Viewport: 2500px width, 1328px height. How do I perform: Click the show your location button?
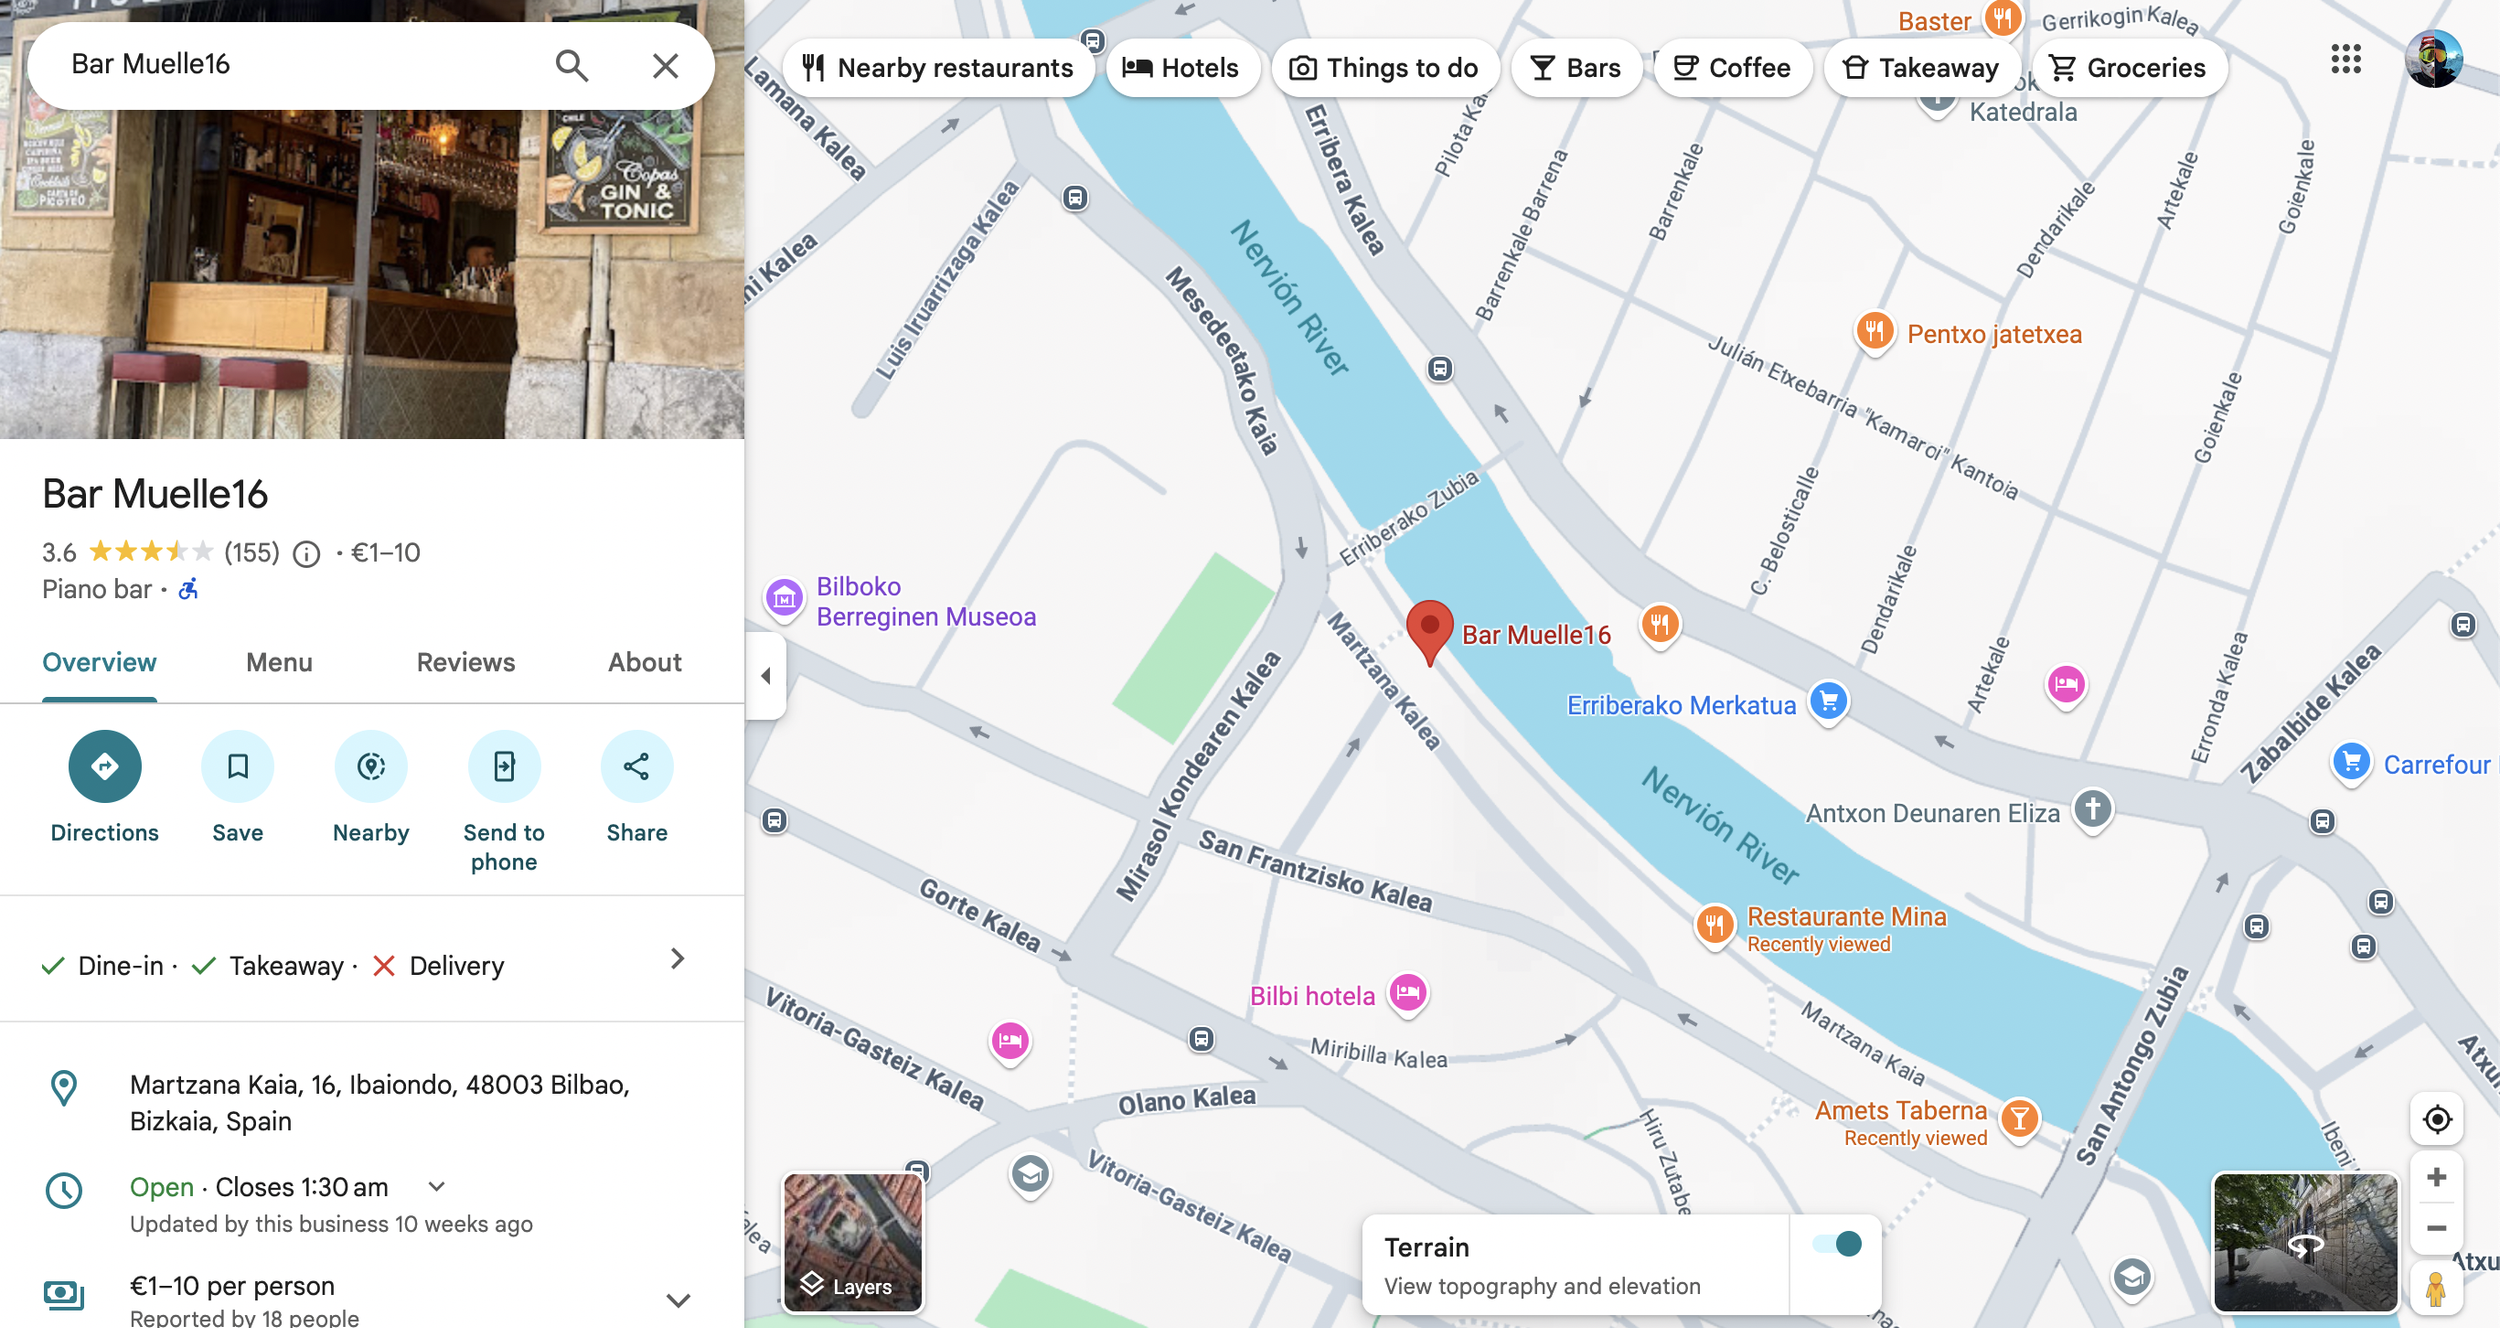[2437, 1119]
